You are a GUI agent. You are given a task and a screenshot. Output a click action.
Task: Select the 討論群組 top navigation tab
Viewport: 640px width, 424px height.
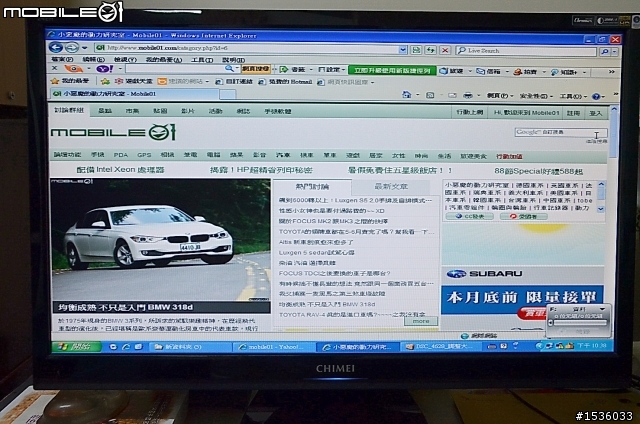point(69,110)
